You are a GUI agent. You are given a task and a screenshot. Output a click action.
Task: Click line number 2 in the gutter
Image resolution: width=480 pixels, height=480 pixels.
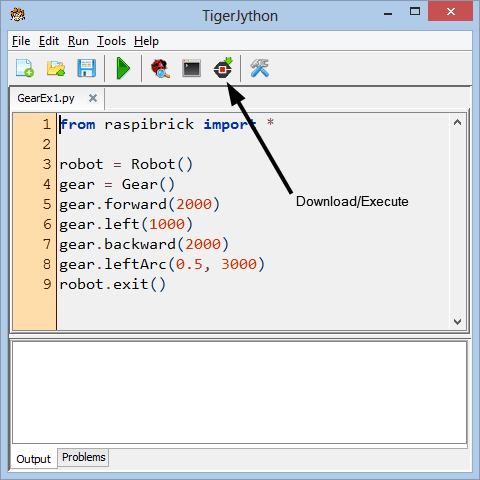47,144
